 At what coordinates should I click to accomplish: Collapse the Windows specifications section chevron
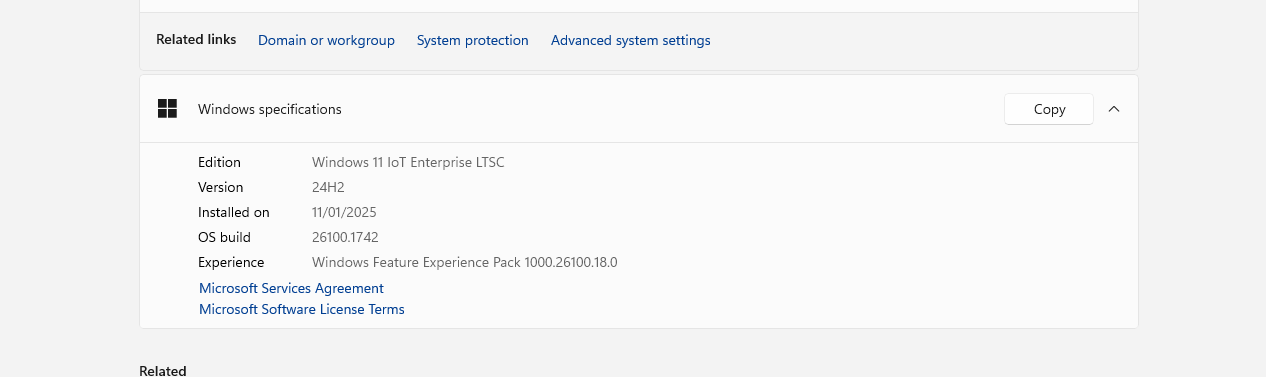(1114, 109)
